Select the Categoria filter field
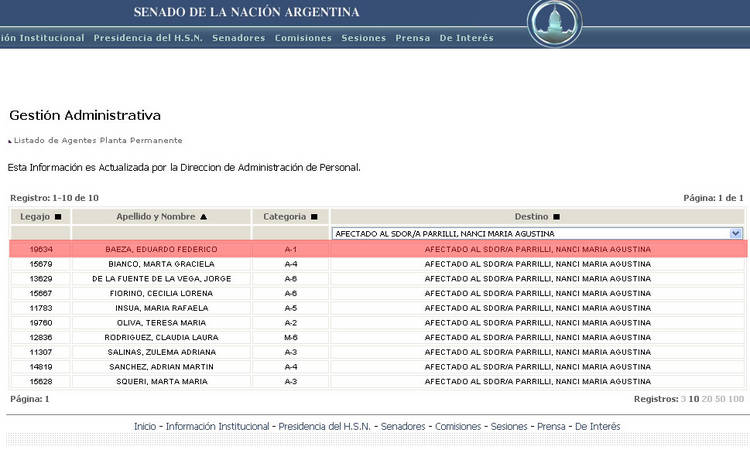Viewport: 750px width, 453px height. tap(290, 233)
